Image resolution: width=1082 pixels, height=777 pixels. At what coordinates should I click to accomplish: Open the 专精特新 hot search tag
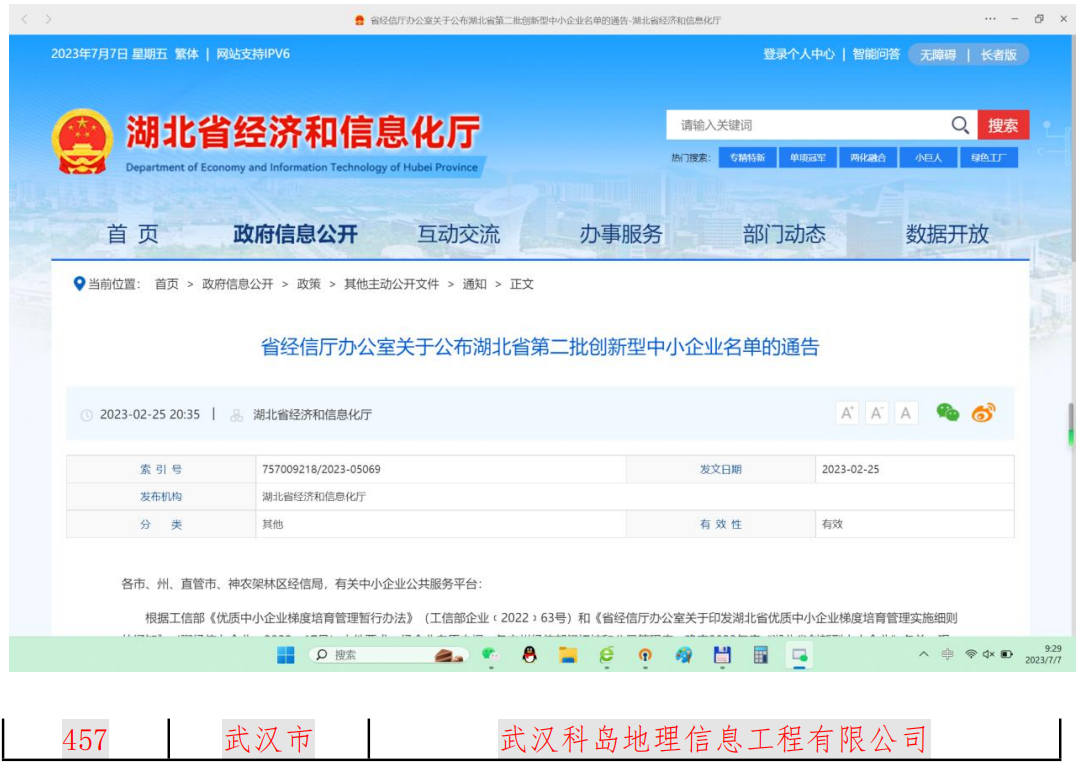tap(747, 158)
